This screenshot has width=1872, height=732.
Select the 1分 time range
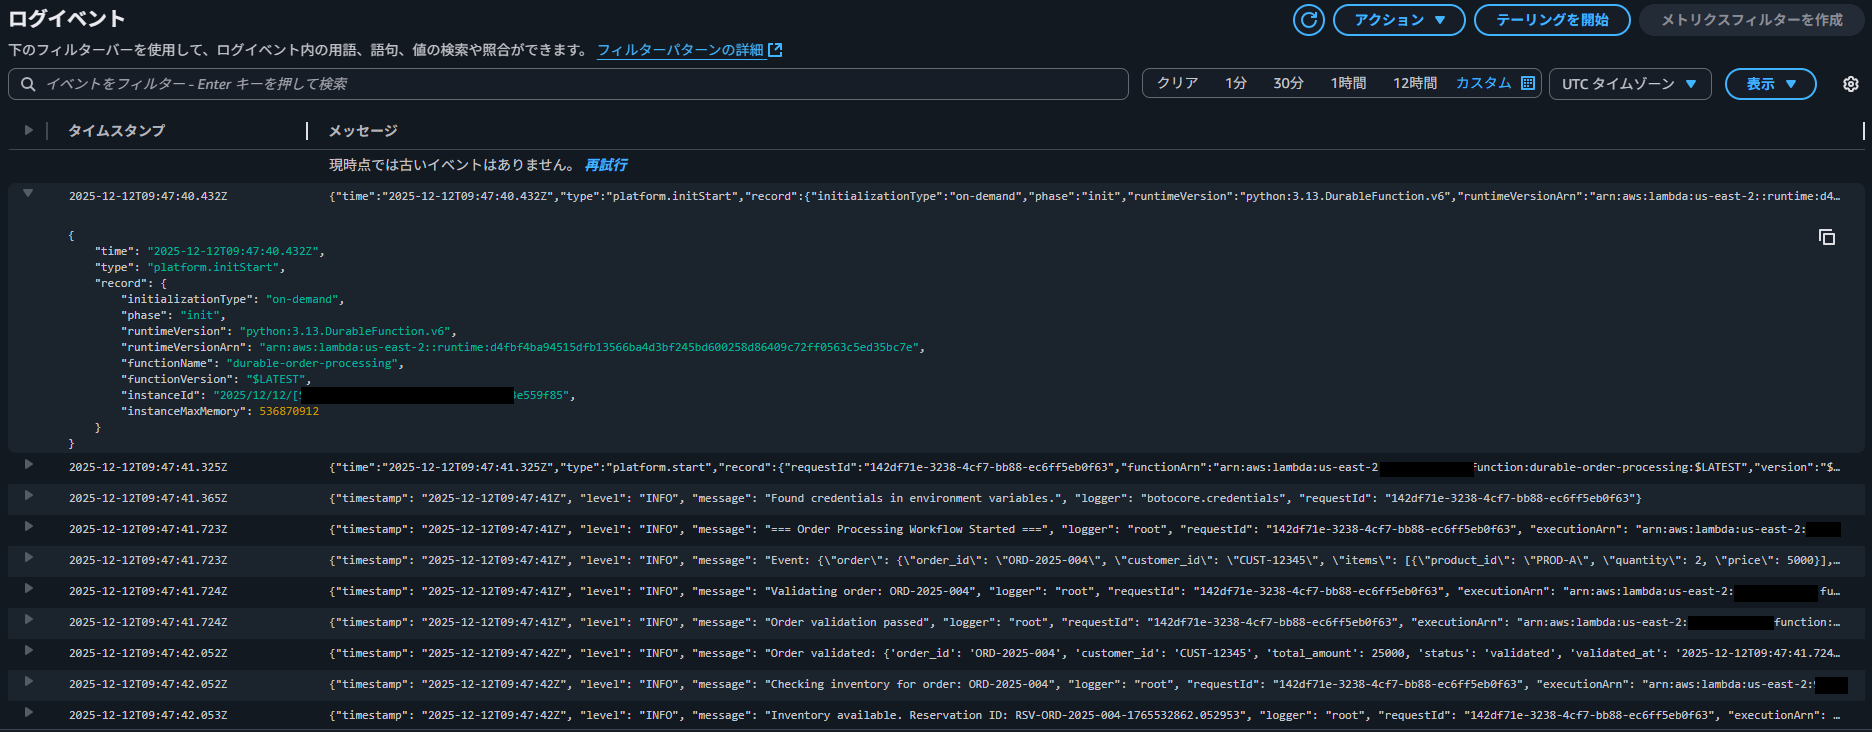[1235, 83]
